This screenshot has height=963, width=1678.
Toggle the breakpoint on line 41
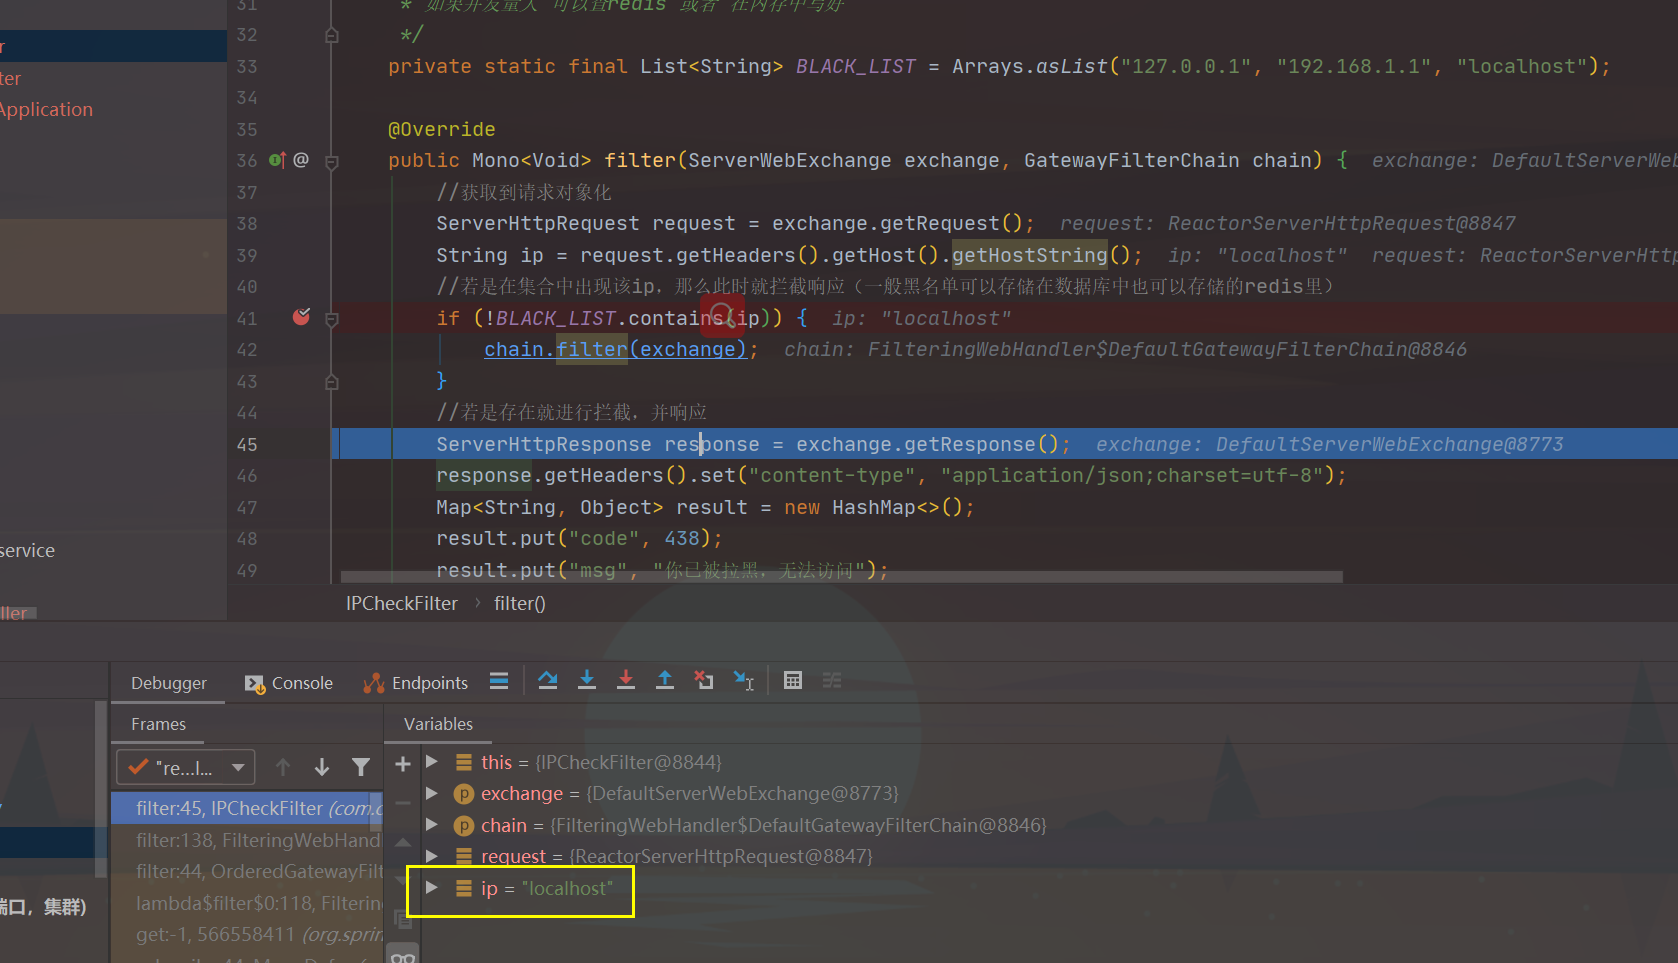[x=301, y=317]
